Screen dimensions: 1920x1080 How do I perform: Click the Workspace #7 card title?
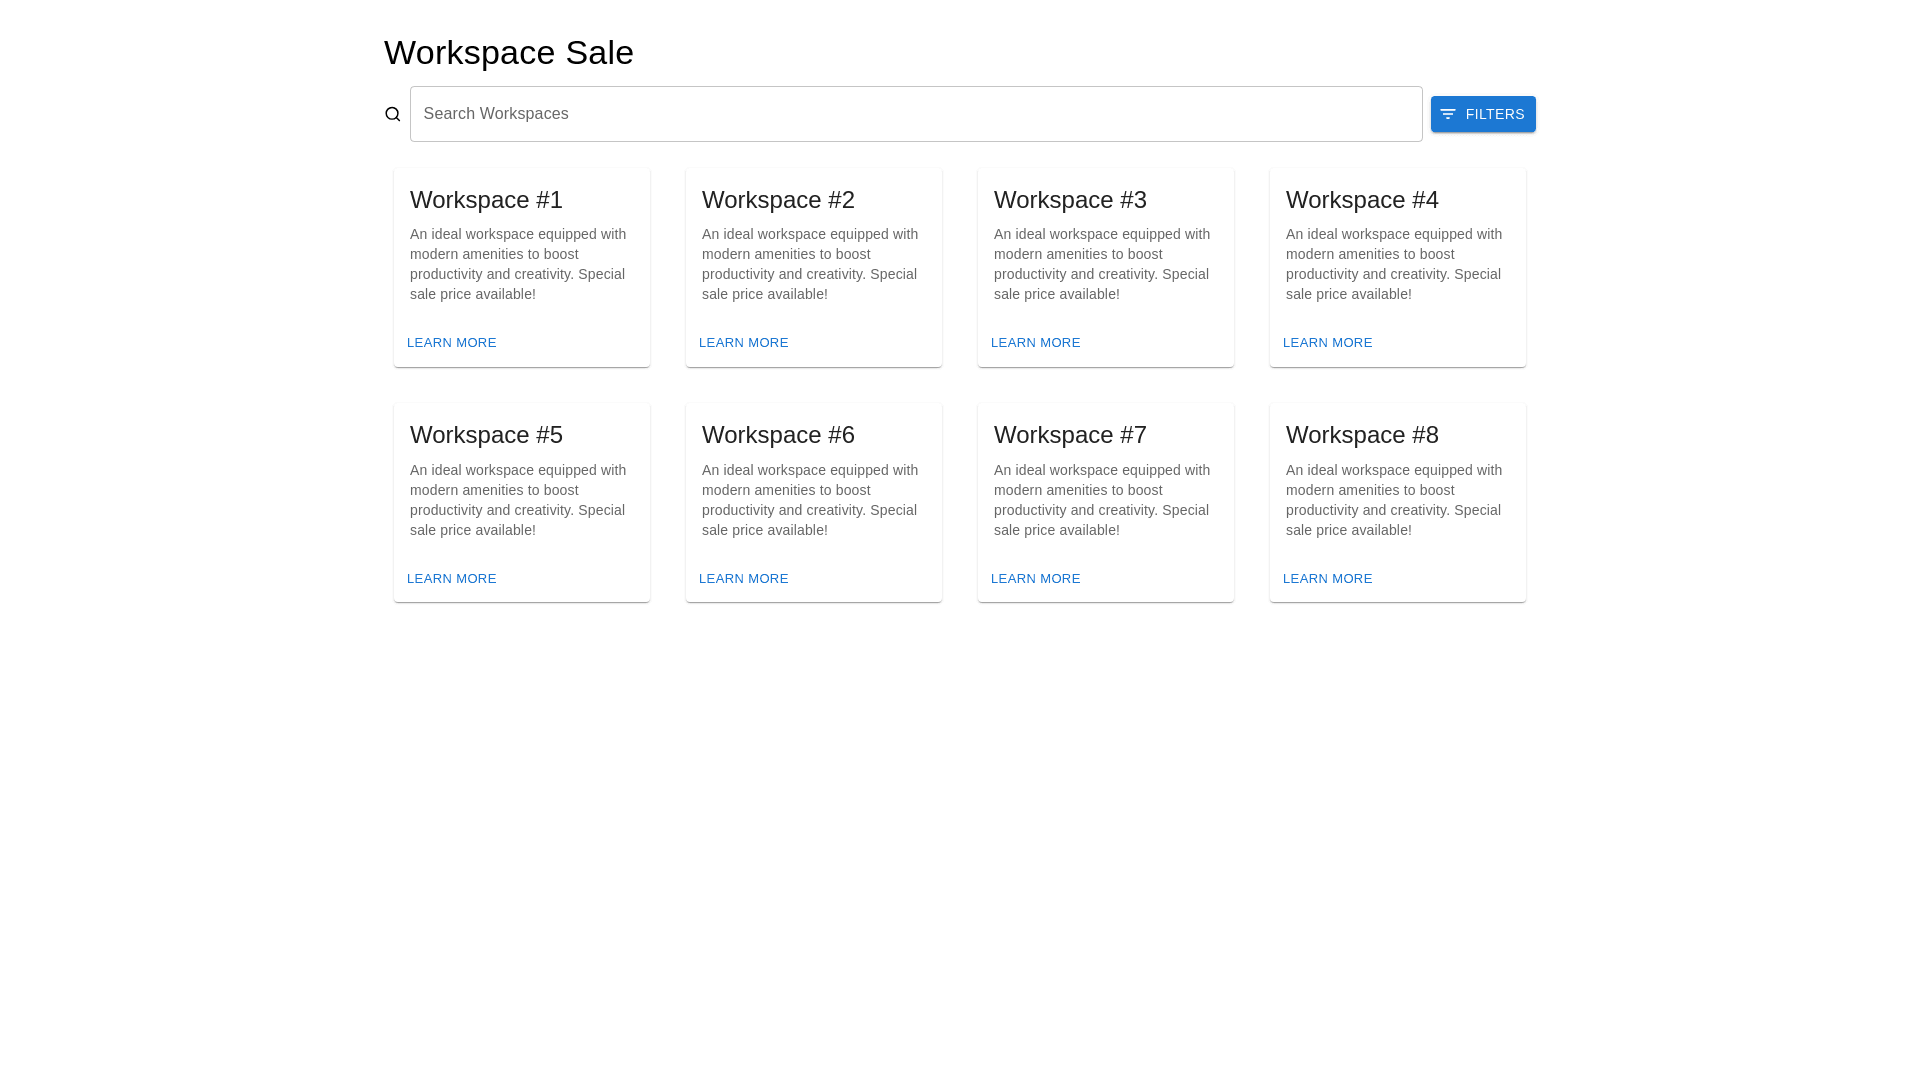click(1070, 435)
